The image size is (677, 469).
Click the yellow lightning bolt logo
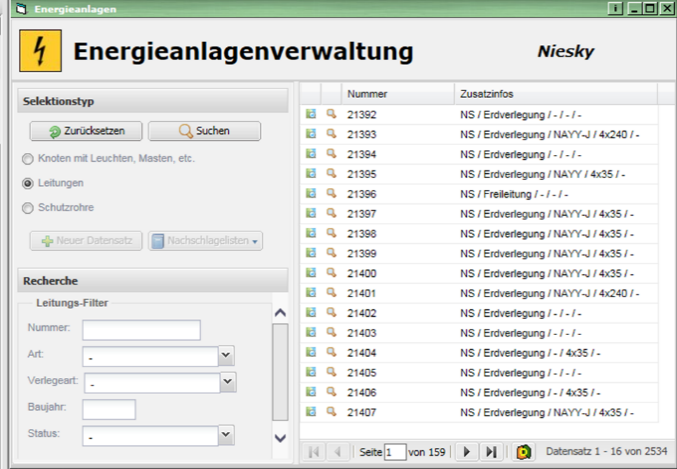pos(40,51)
